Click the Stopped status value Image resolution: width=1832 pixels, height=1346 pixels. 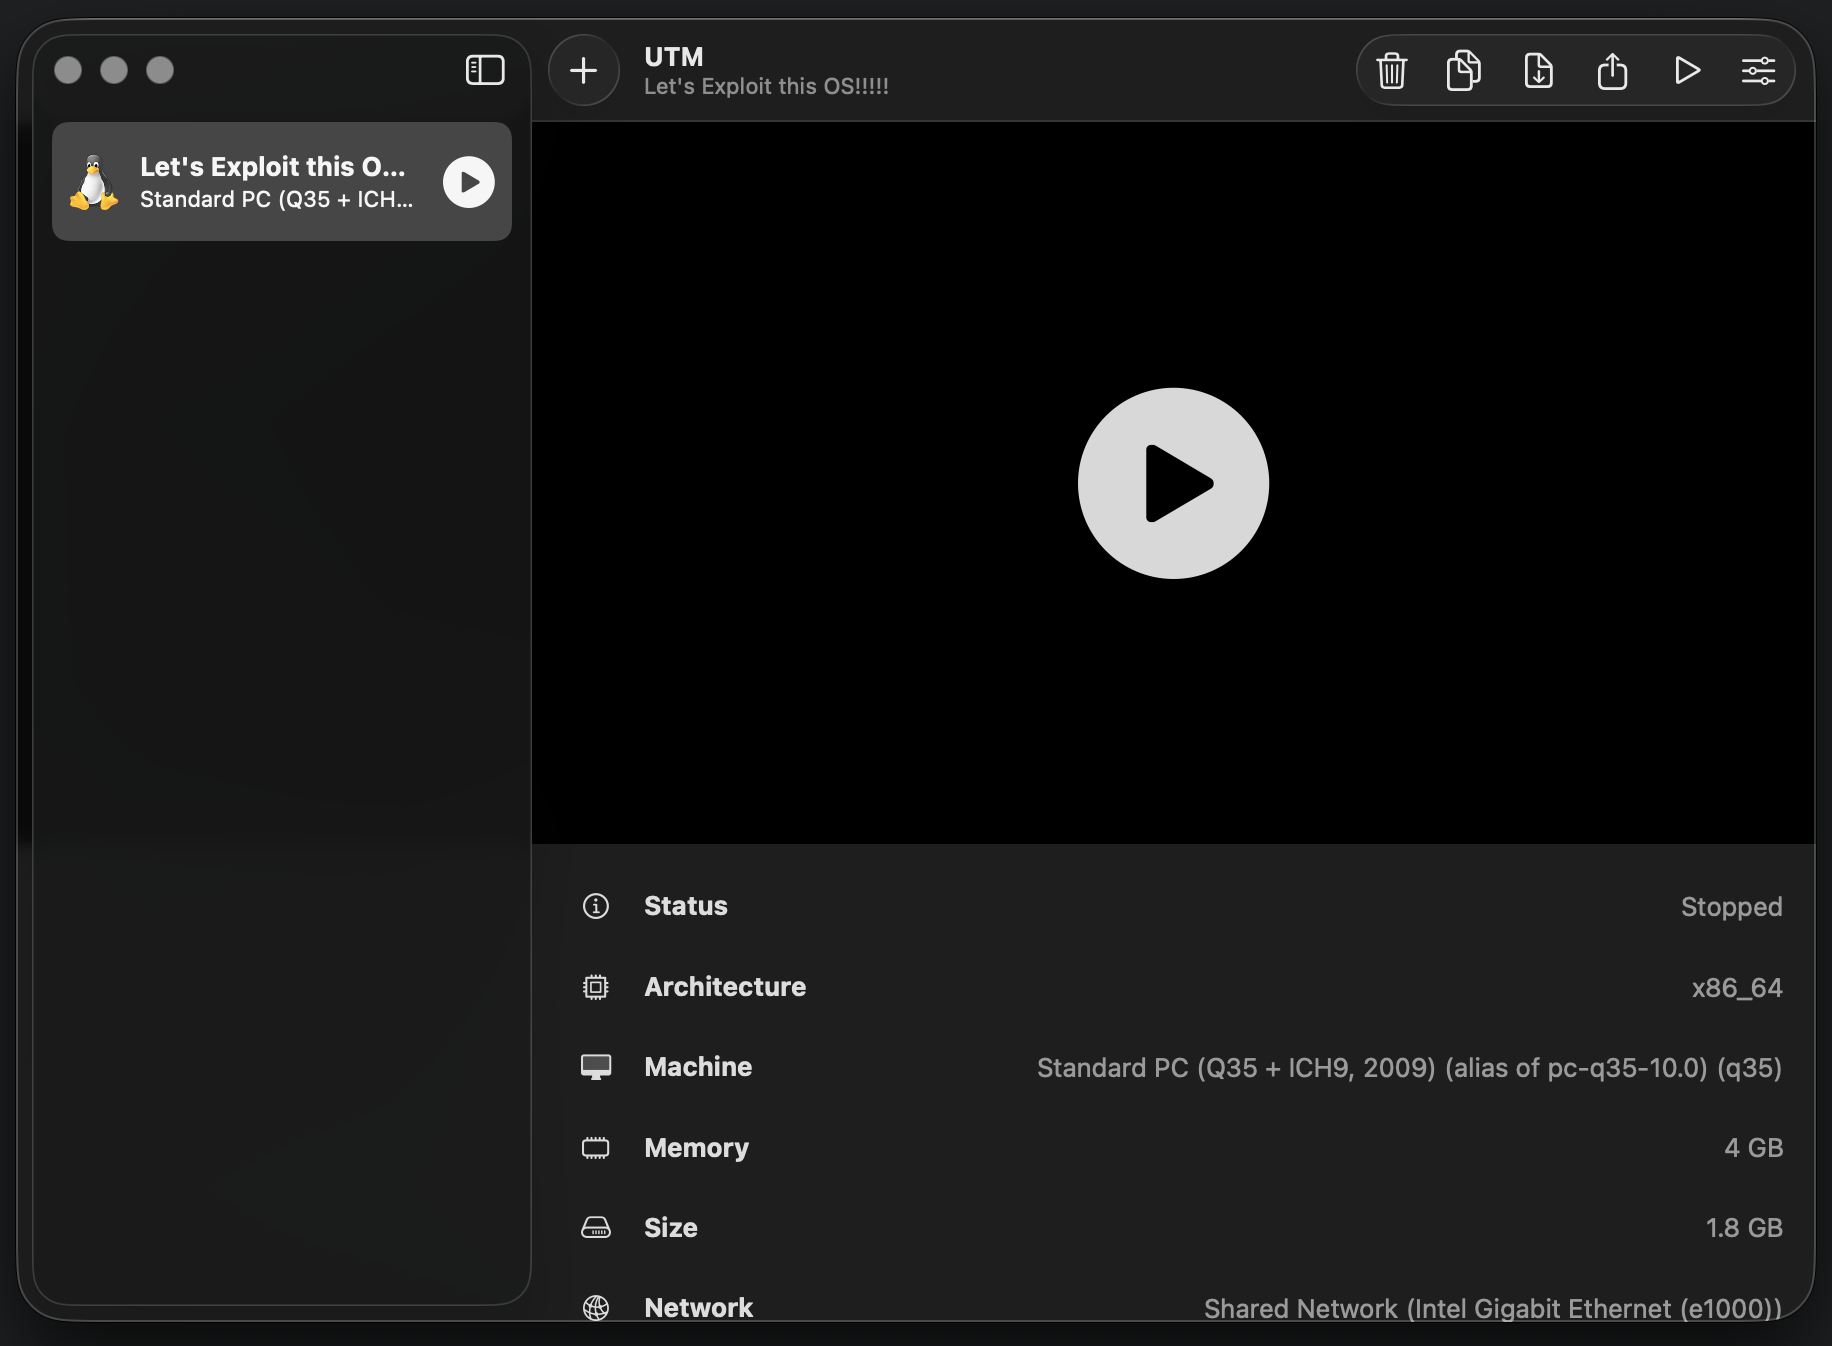coord(1731,907)
